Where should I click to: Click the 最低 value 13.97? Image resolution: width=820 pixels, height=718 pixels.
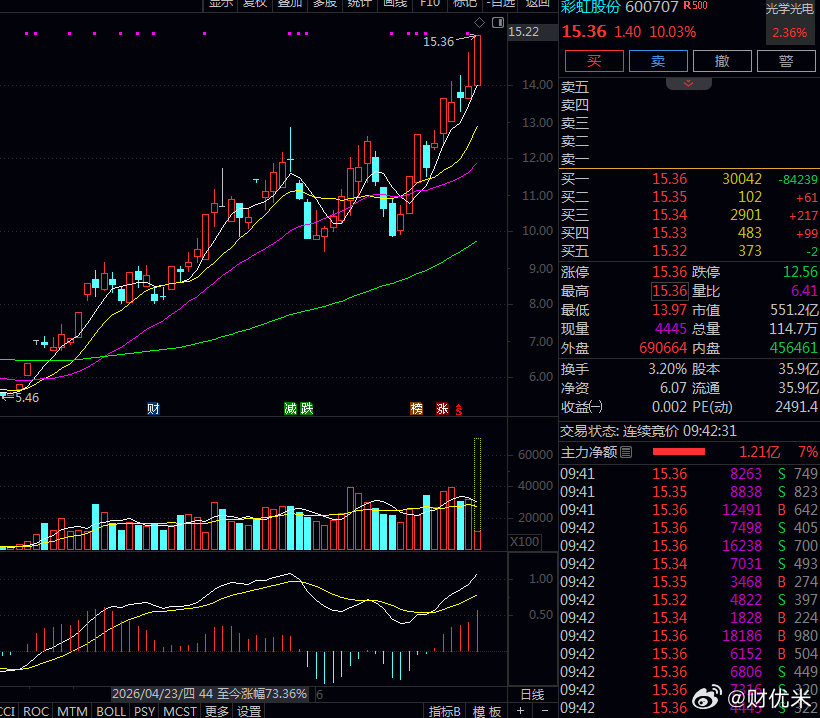click(669, 310)
